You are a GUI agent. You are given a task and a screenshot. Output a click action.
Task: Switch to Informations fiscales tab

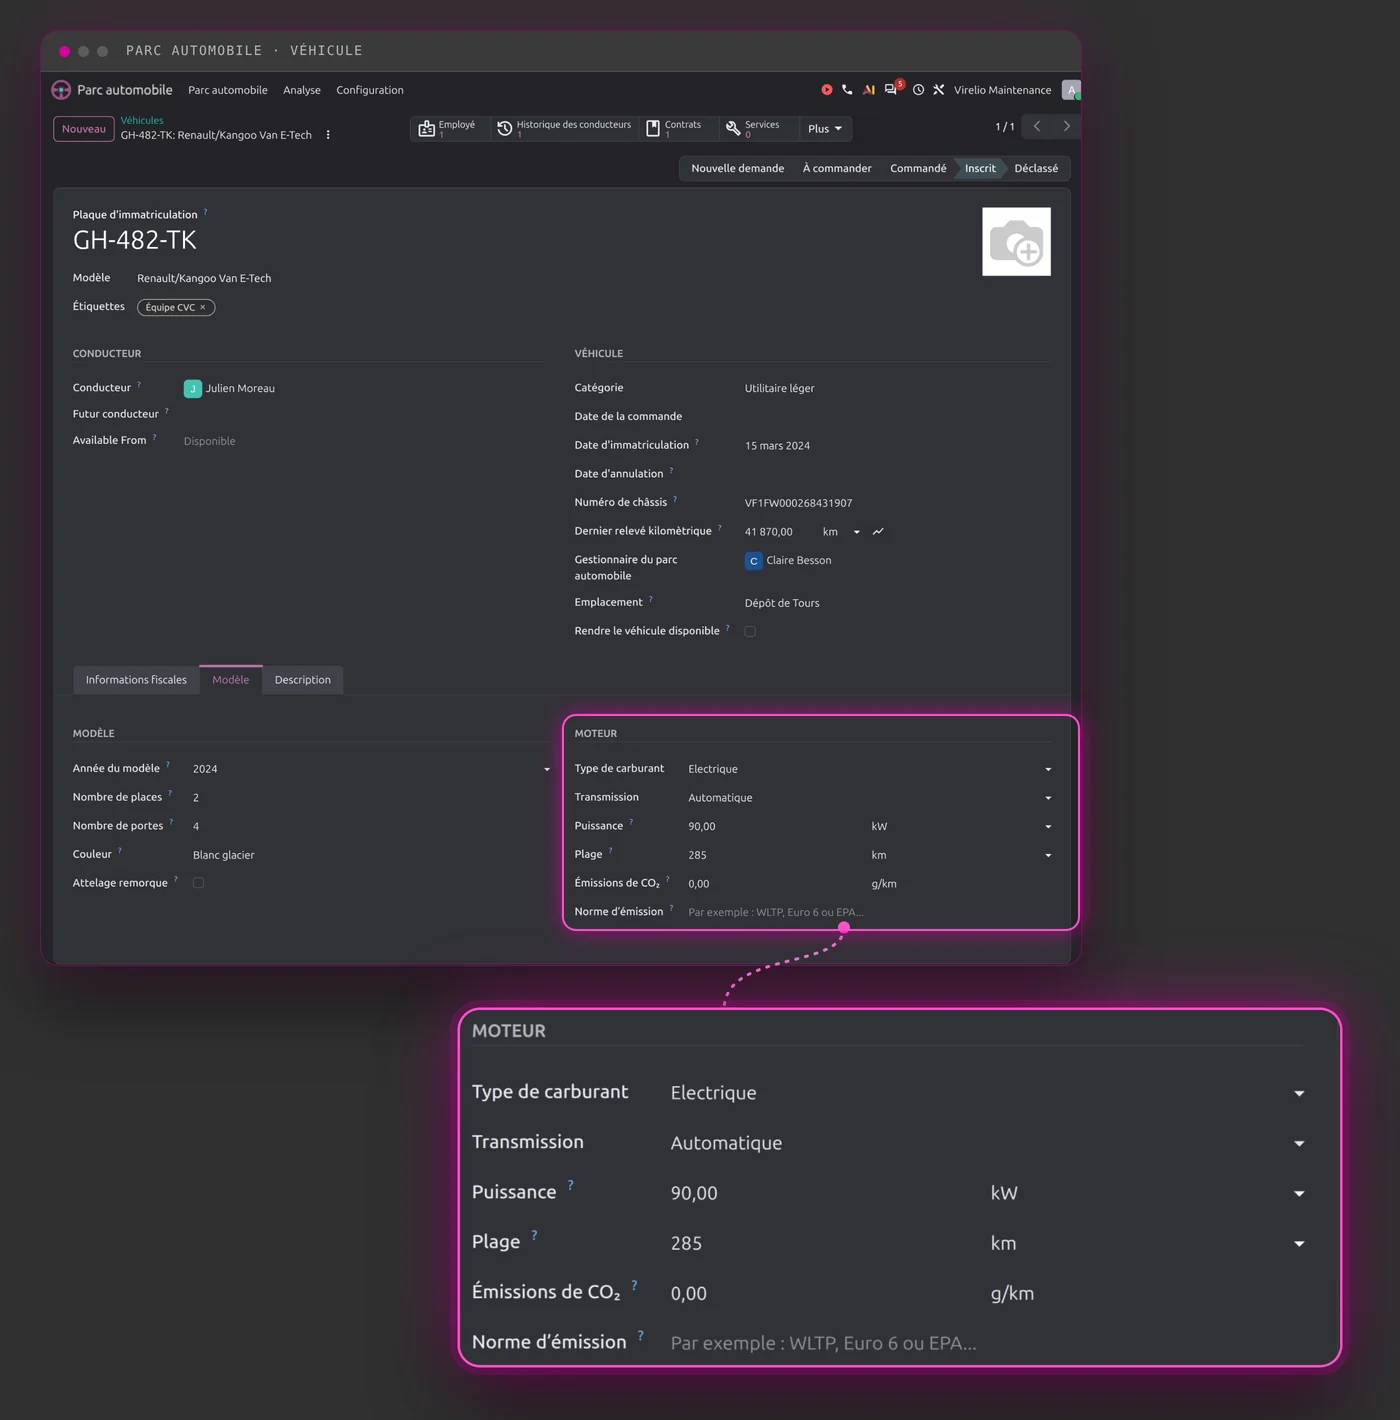[x=136, y=680]
